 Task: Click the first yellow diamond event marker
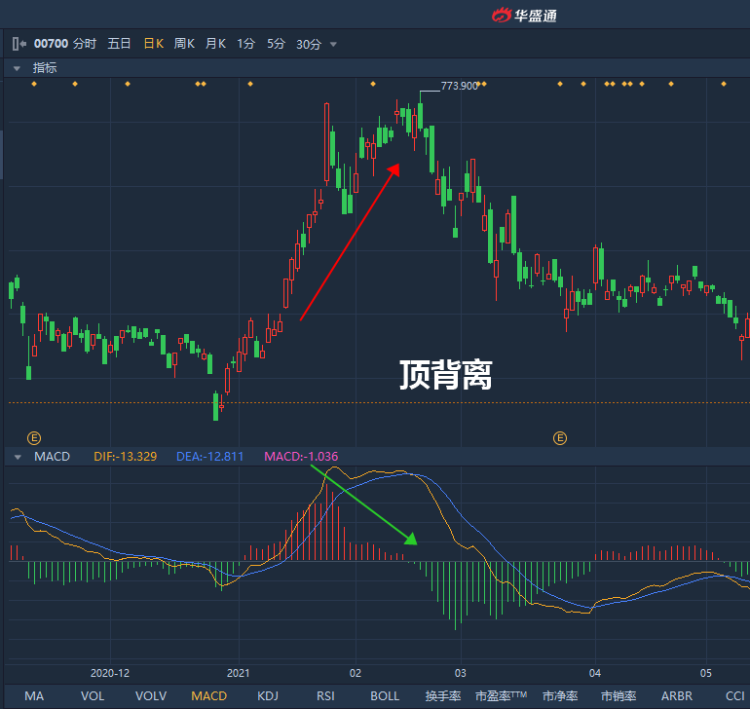(34, 84)
